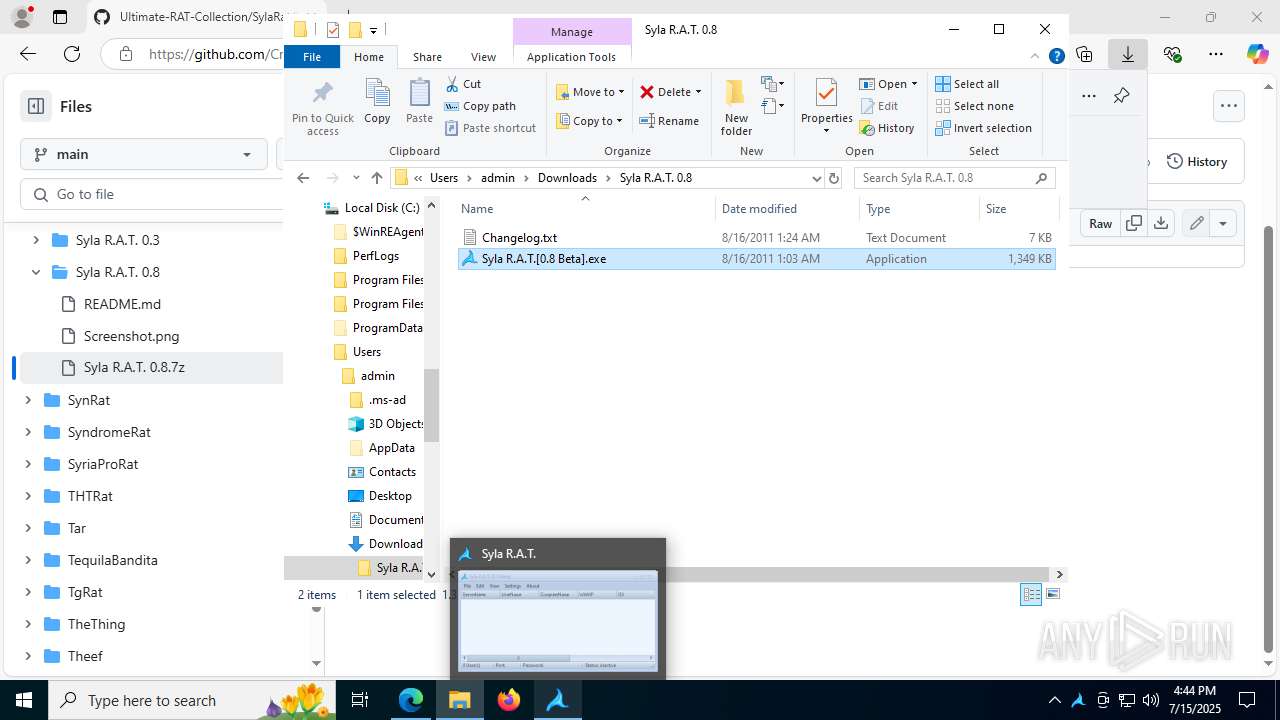1280x720 pixels.
Task: Switch to the View ribbon tab
Action: (x=483, y=57)
